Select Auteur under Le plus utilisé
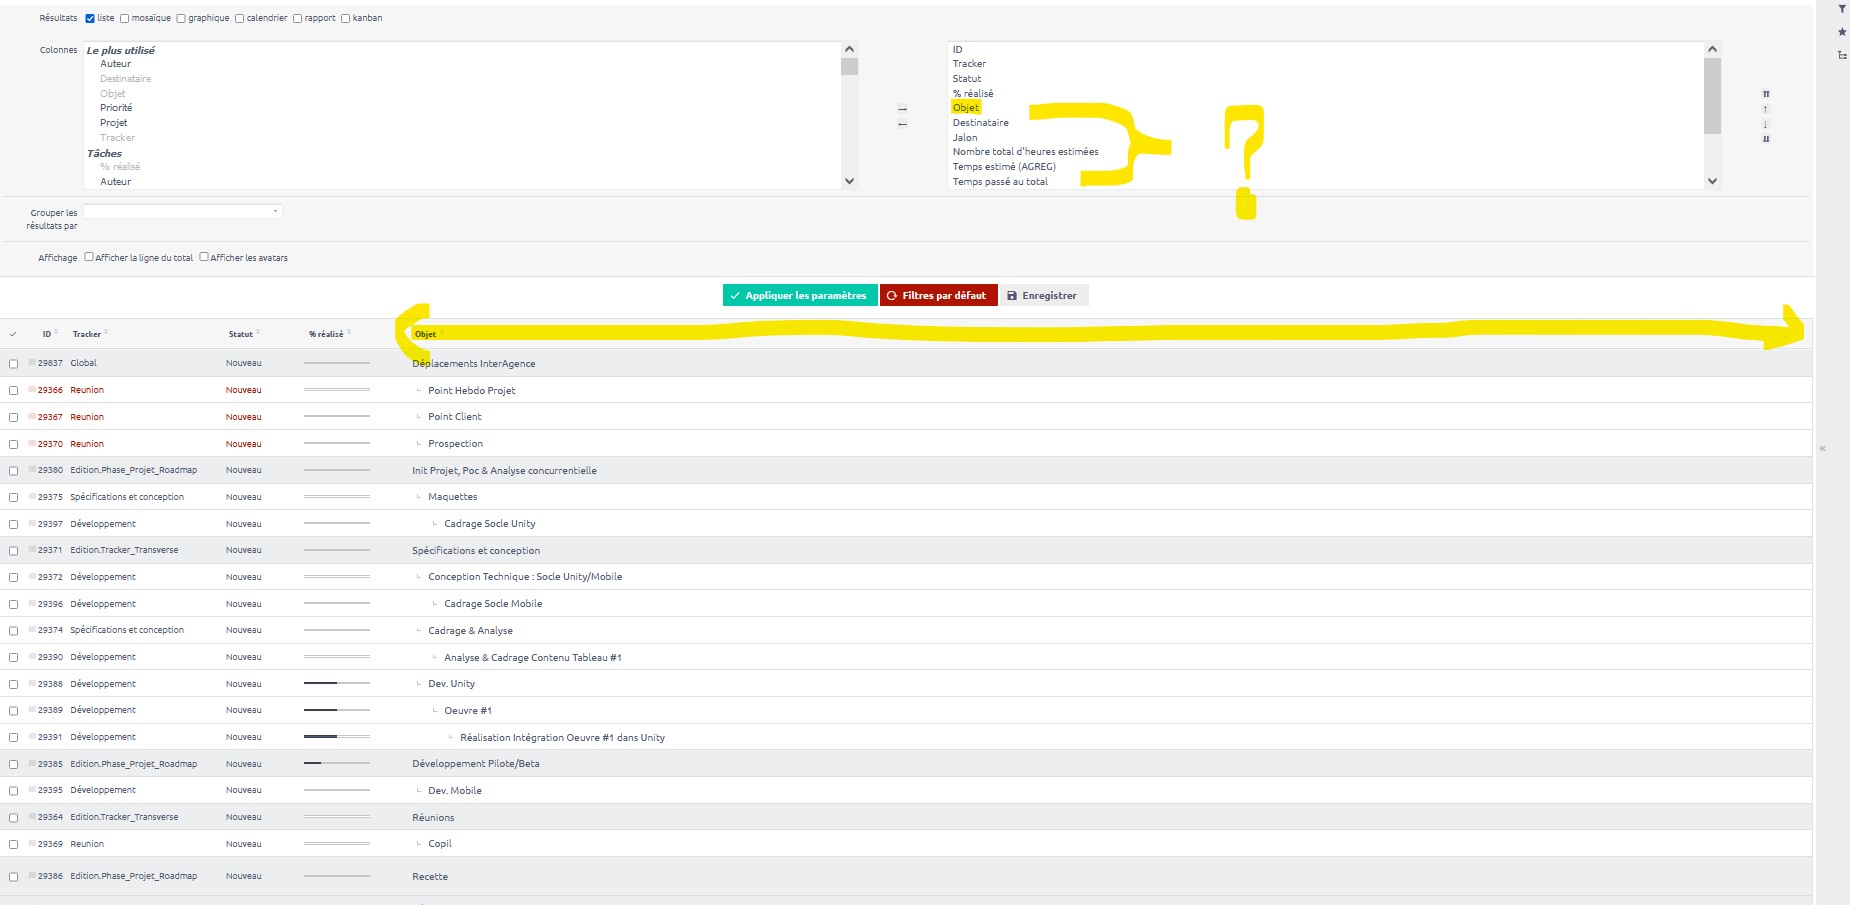This screenshot has width=1850, height=905. tap(115, 64)
